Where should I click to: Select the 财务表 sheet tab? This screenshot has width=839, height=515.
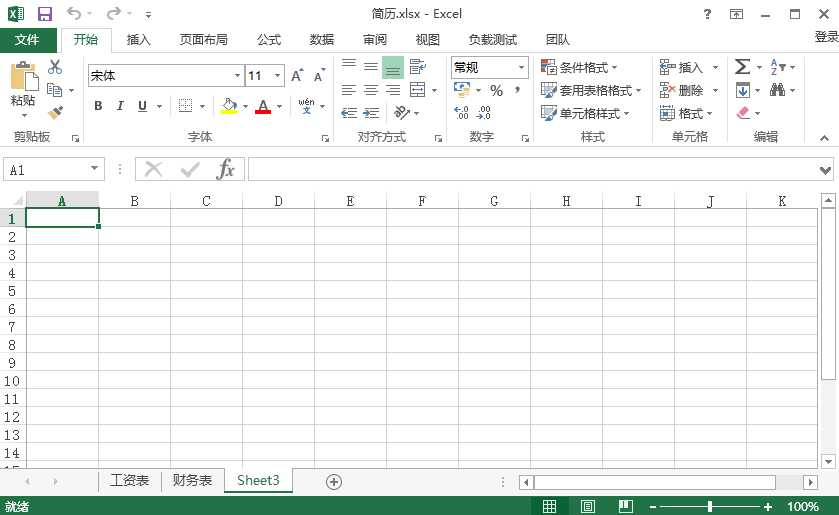(193, 480)
